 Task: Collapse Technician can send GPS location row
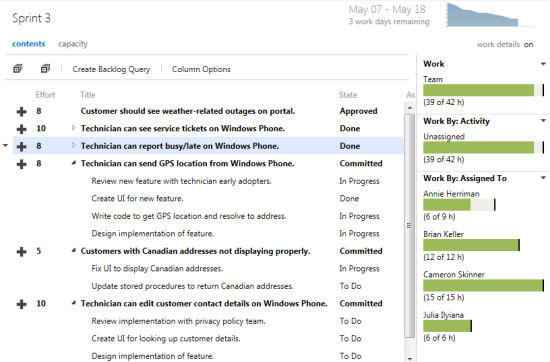click(73, 163)
